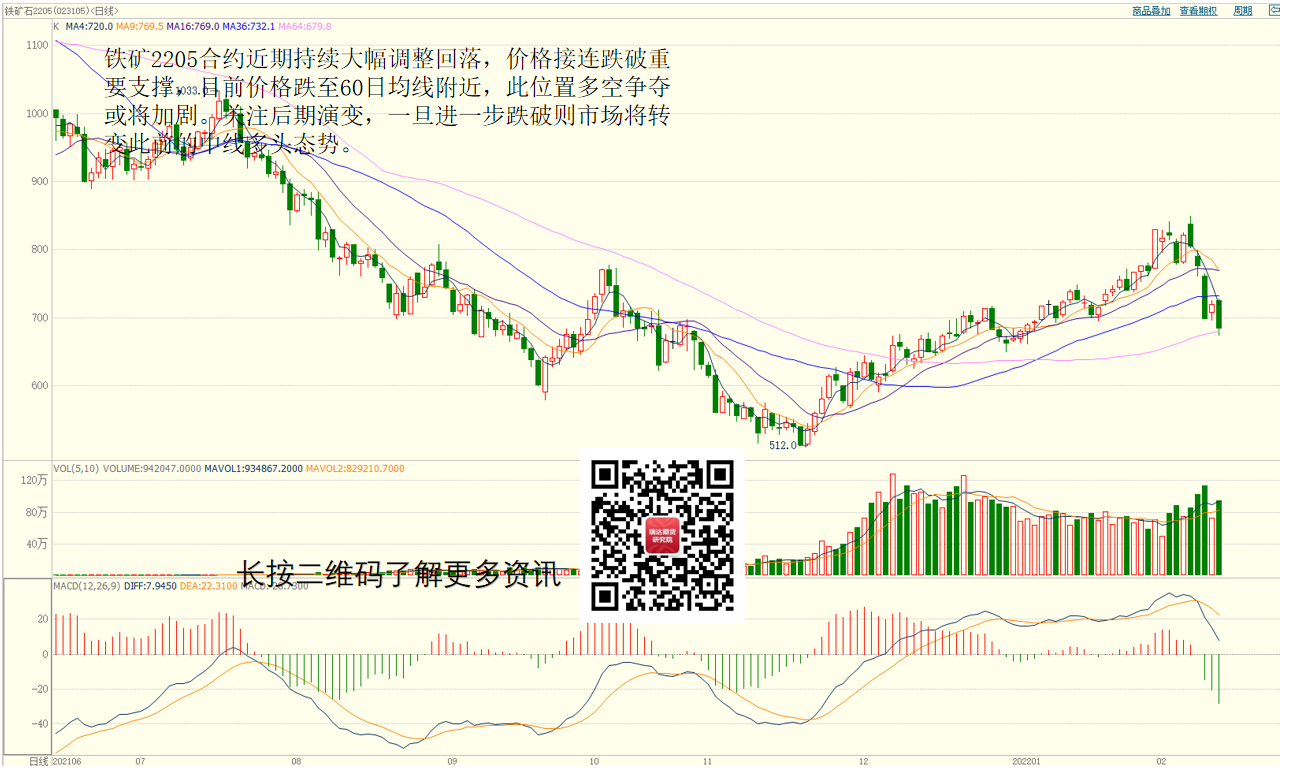Click the QR code image

[x=663, y=536]
